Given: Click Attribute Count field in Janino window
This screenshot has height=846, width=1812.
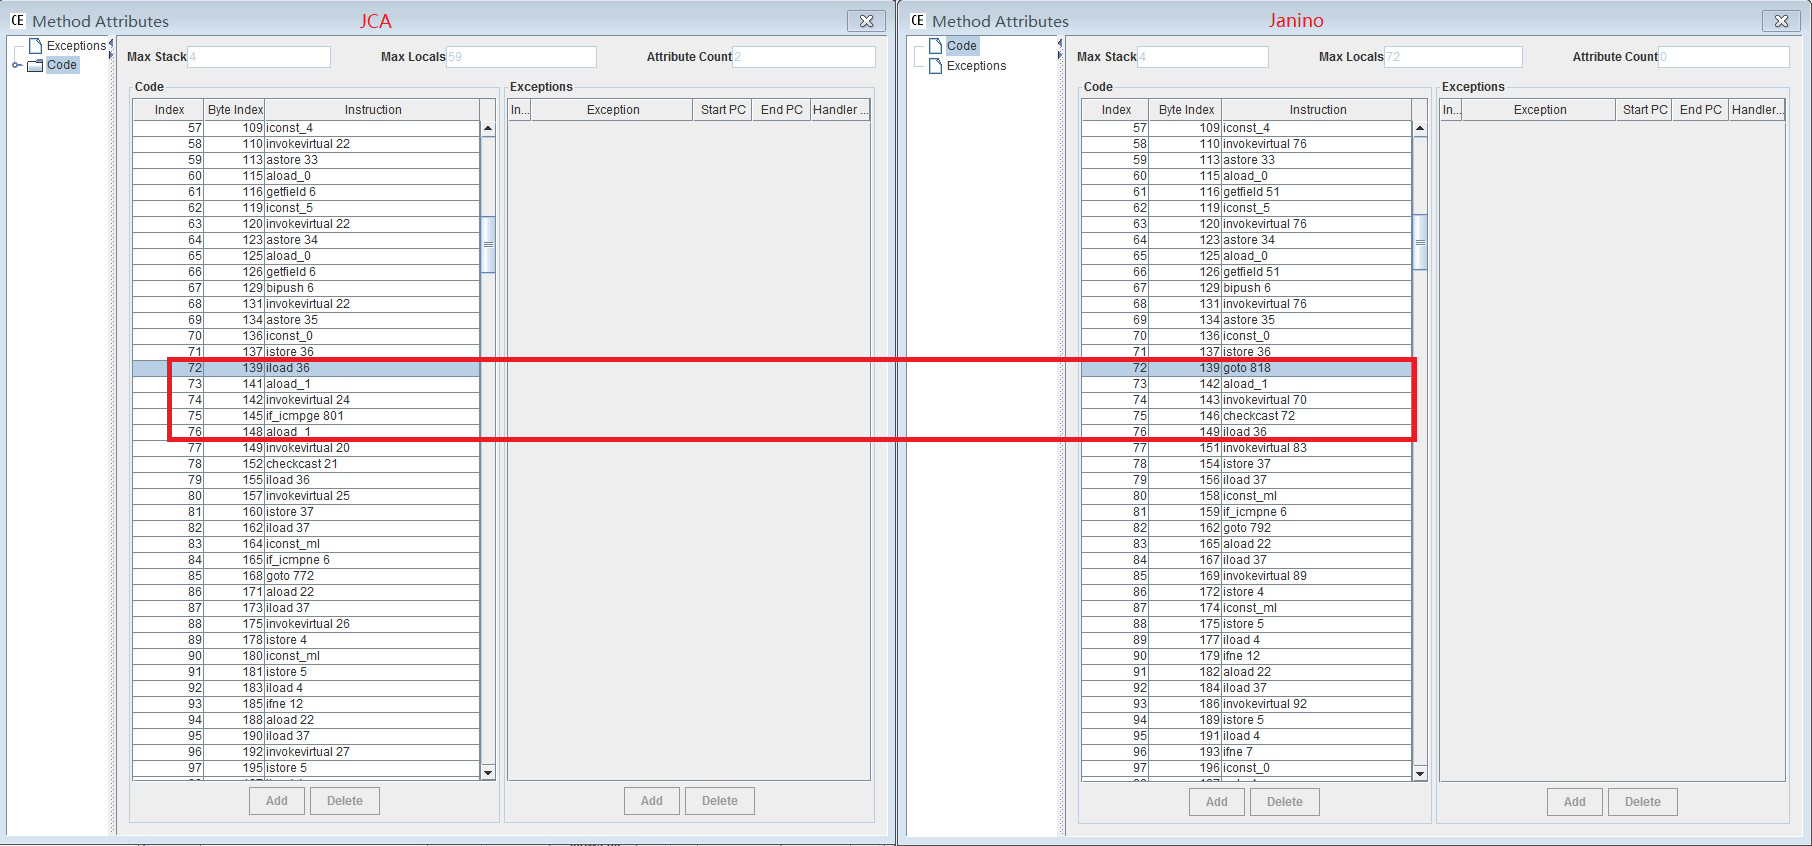Looking at the screenshot, I should click(1724, 57).
